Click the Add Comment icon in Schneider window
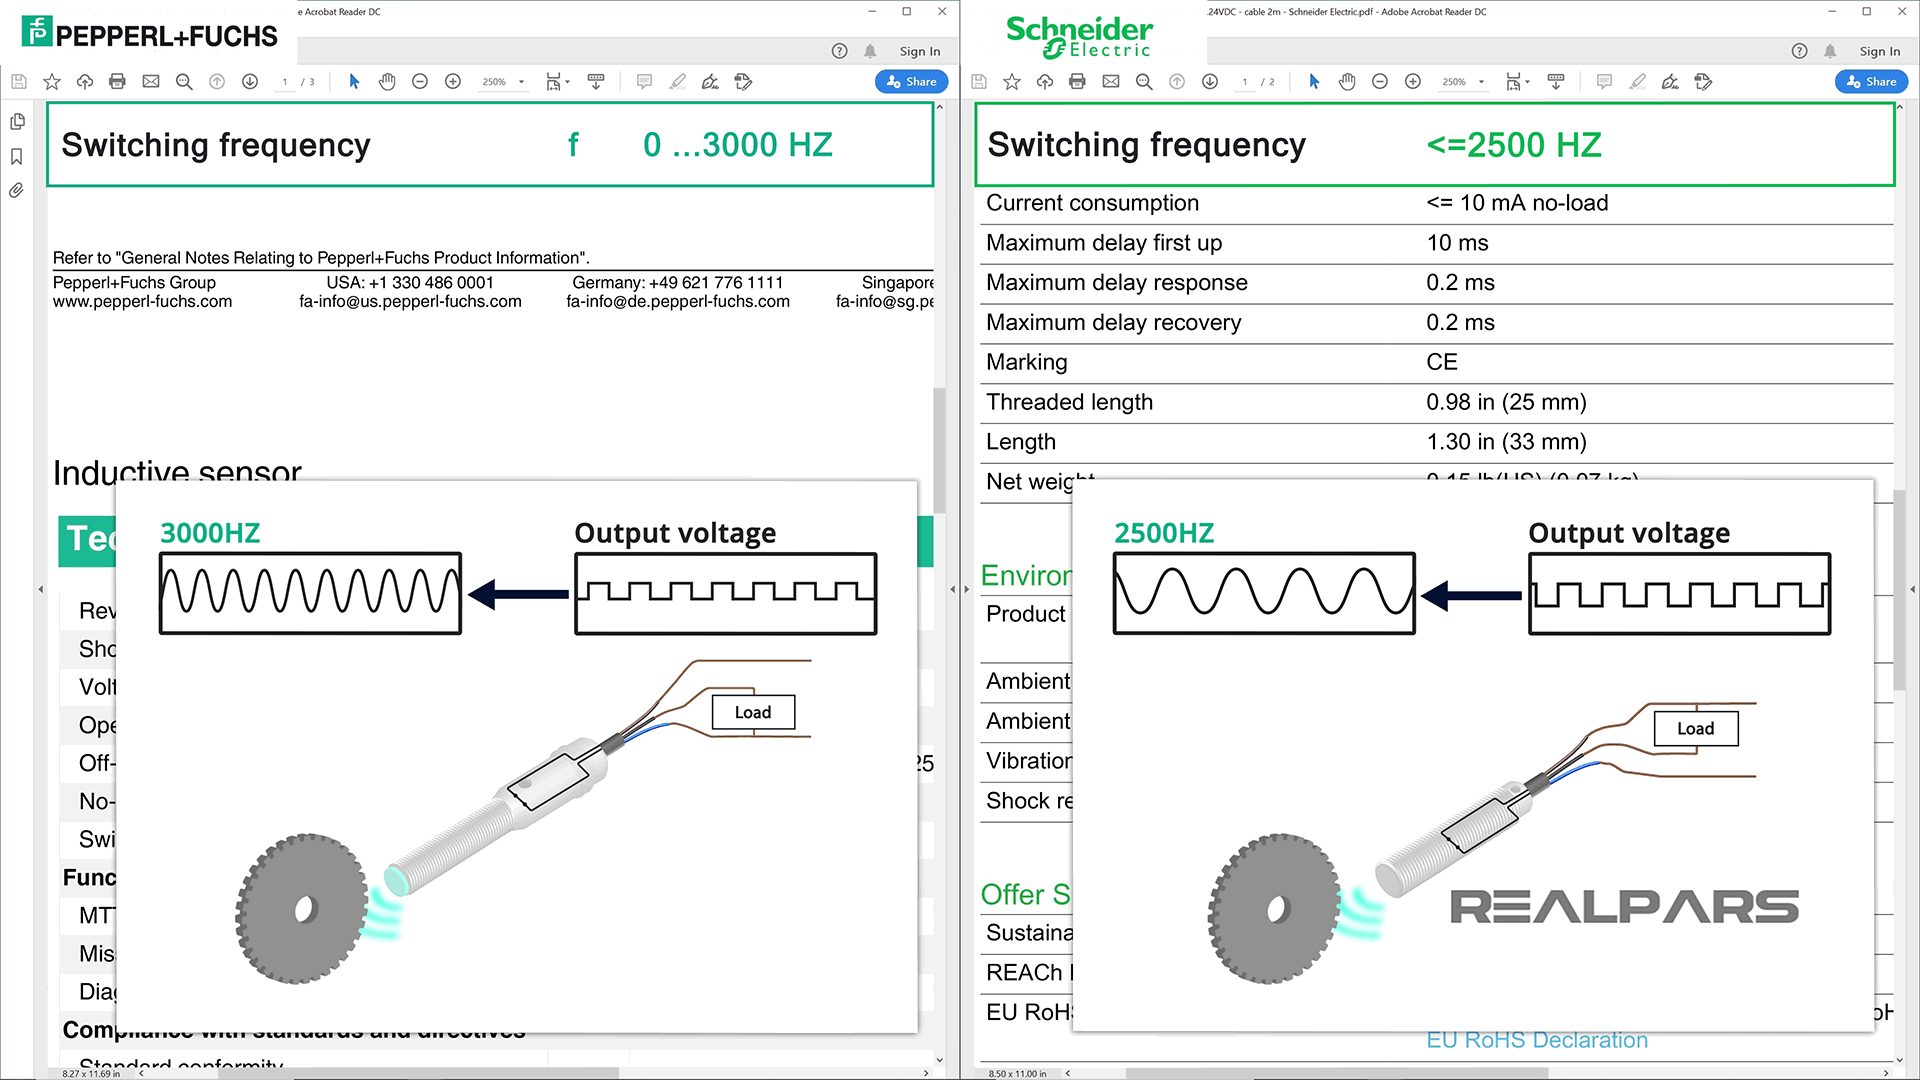The height and width of the screenshot is (1080, 1920). [1603, 81]
